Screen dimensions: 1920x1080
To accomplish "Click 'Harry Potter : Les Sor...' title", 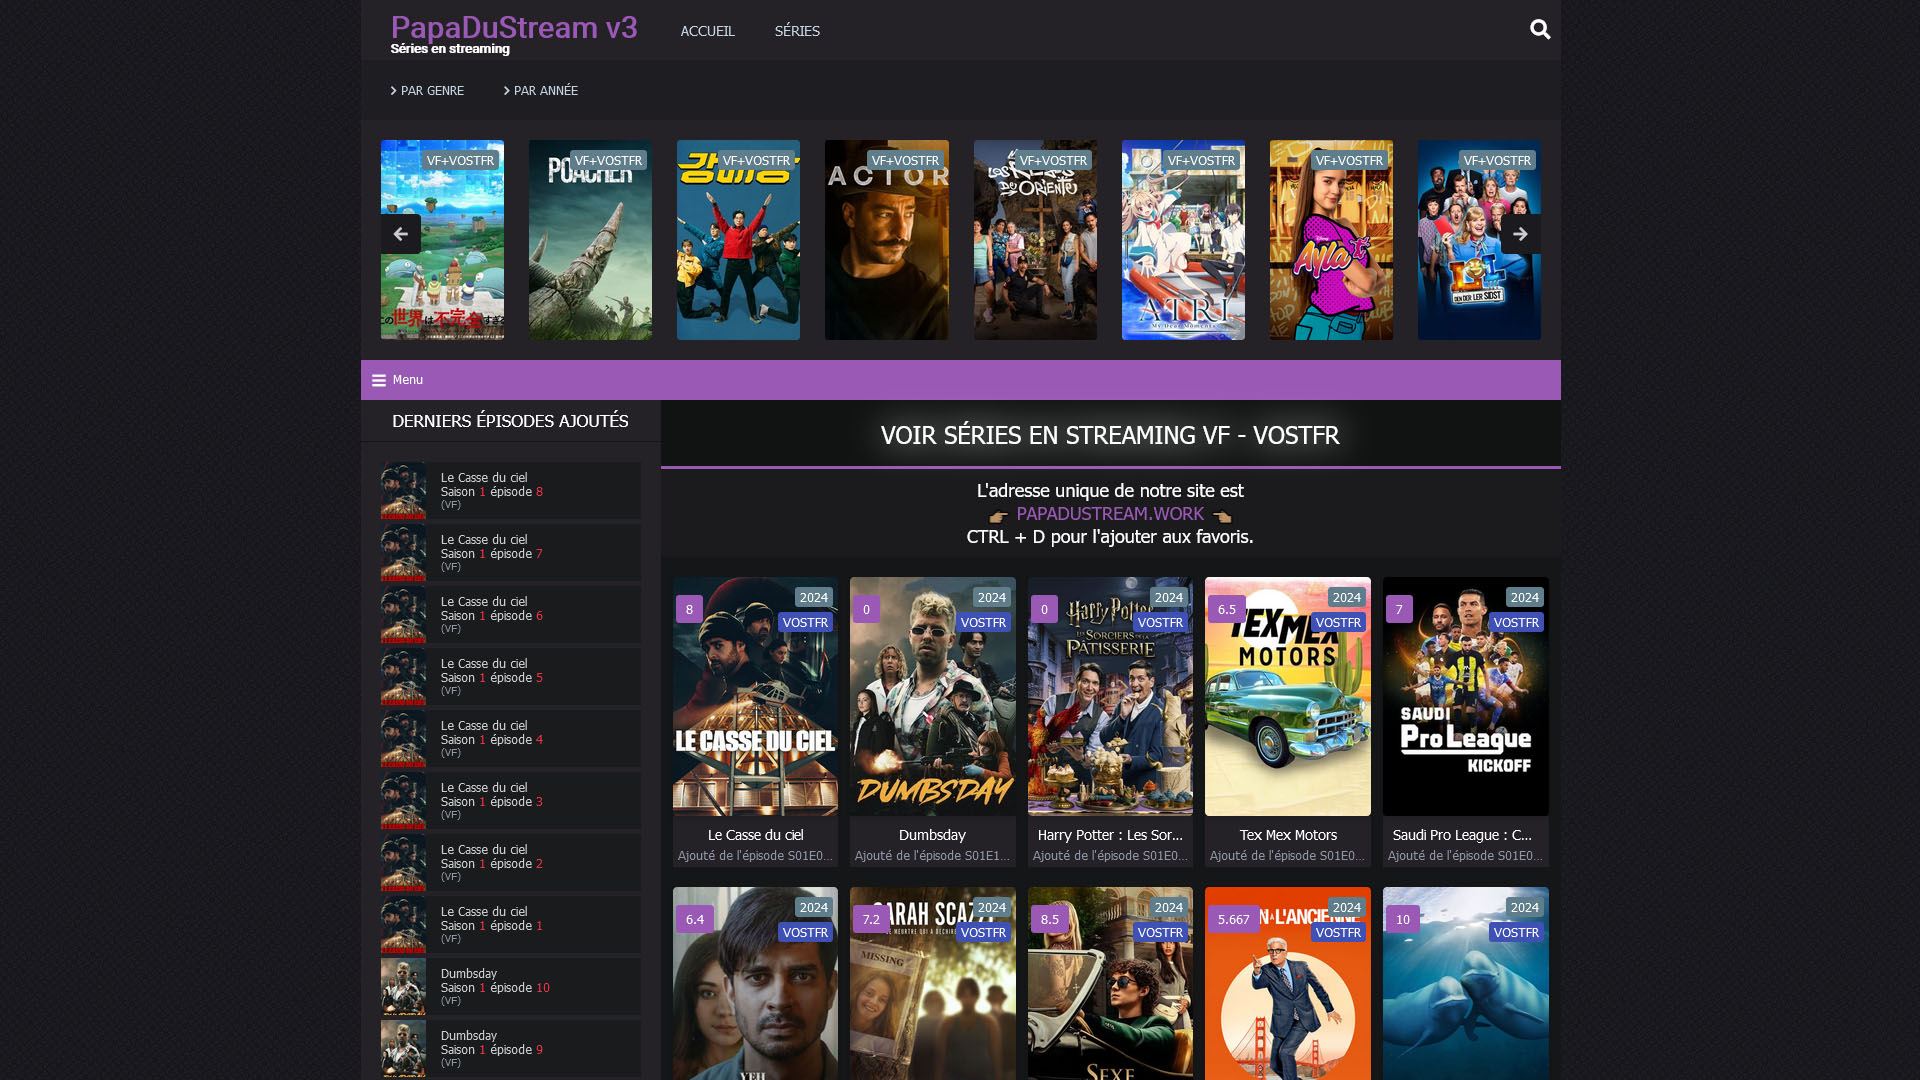I will (x=1110, y=835).
